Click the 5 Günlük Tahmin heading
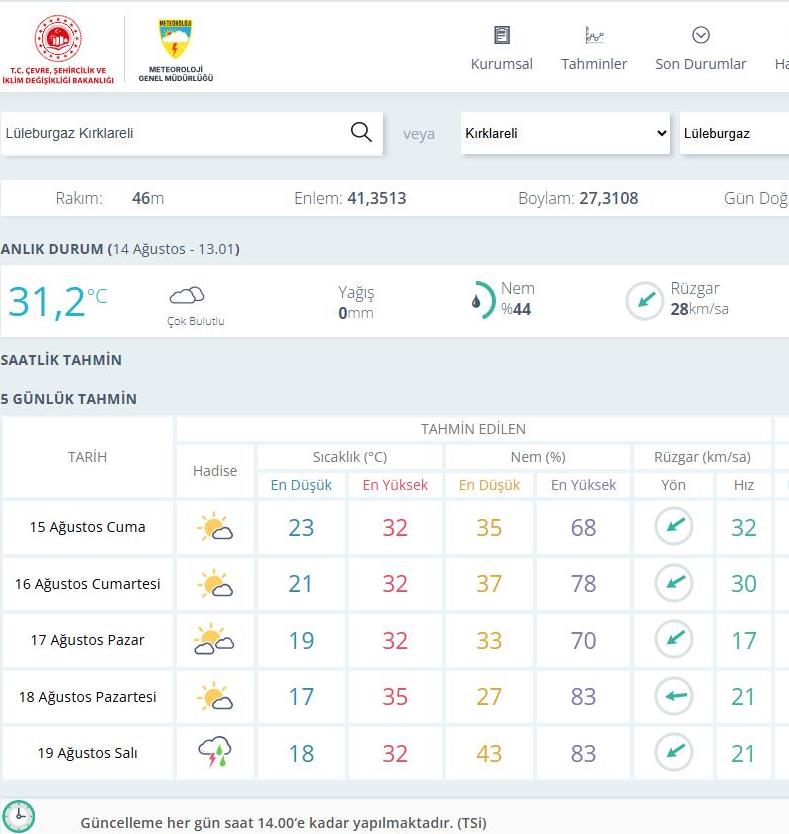The width and height of the screenshot is (789, 834). coord(69,399)
